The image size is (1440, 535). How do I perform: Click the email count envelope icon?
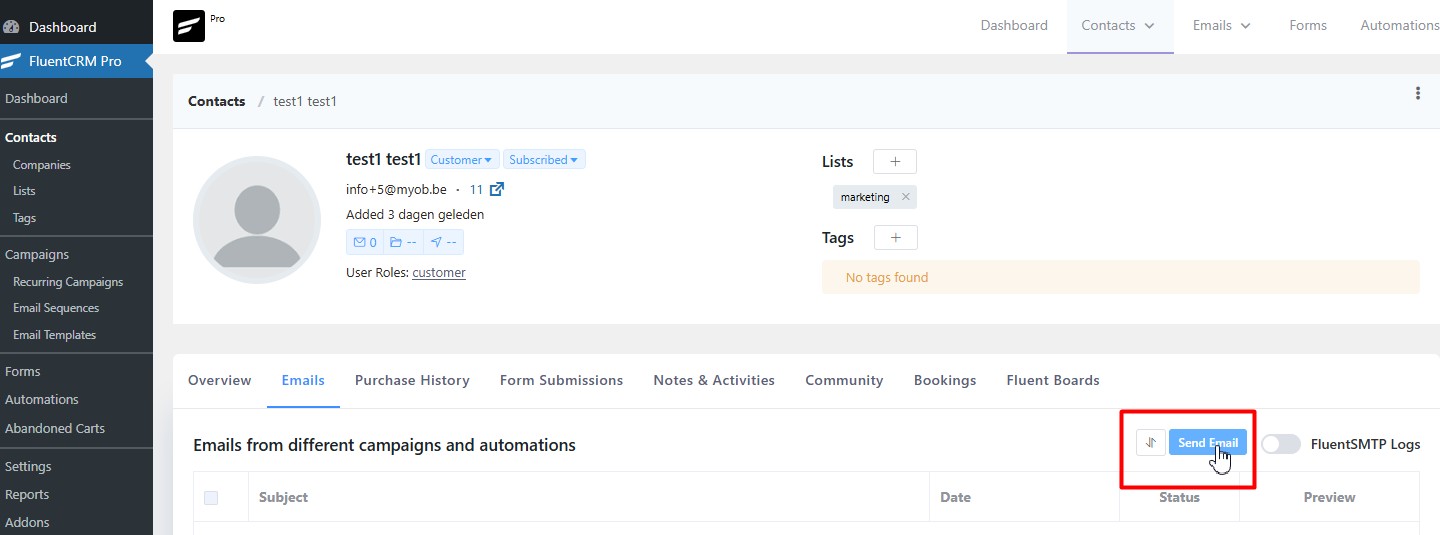pos(363,242)
